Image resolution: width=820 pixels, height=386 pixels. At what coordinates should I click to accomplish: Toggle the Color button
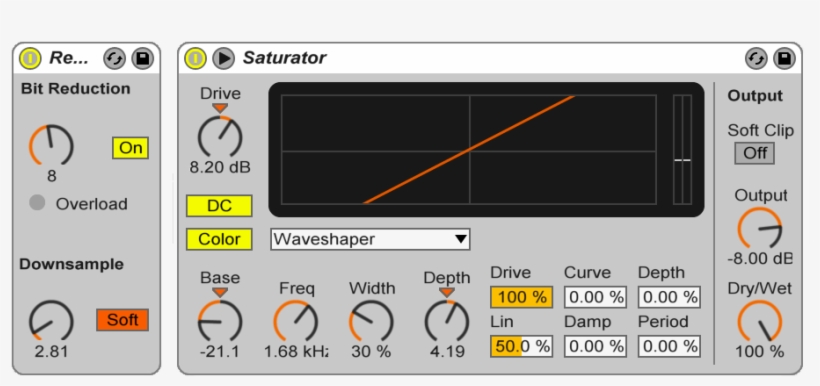[x=219, y=239]
